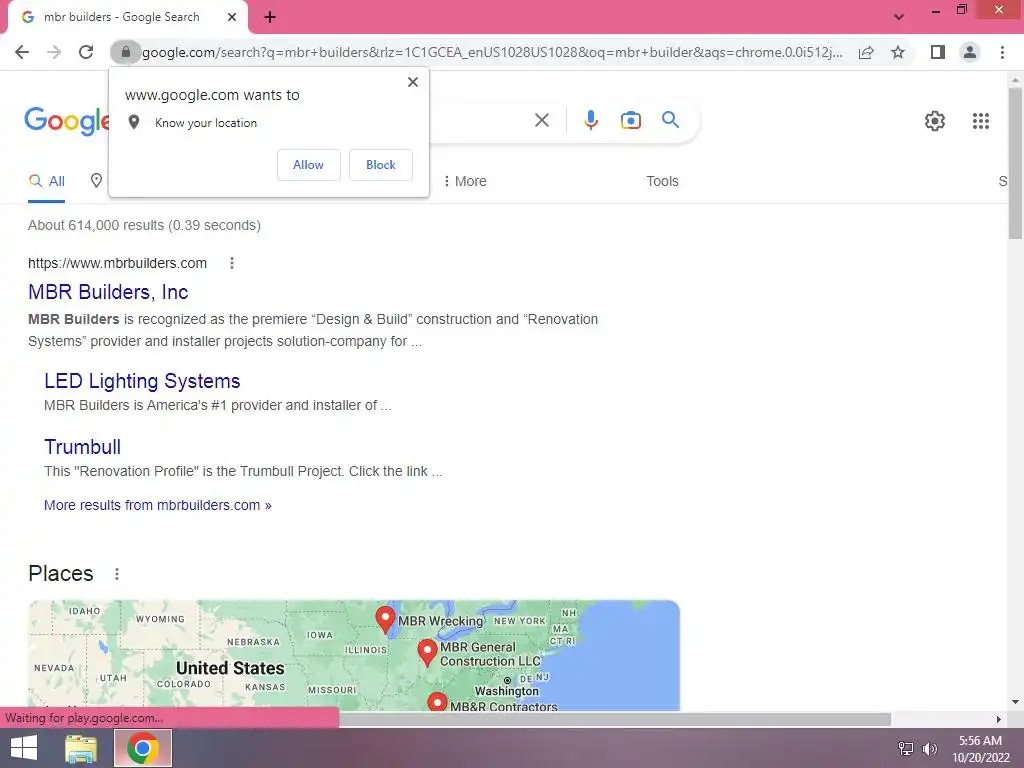The image size is (1024, 768).
Task: Open options for mbrbuilders.com result
Action: pyautogui.click(x=232, y=263)
